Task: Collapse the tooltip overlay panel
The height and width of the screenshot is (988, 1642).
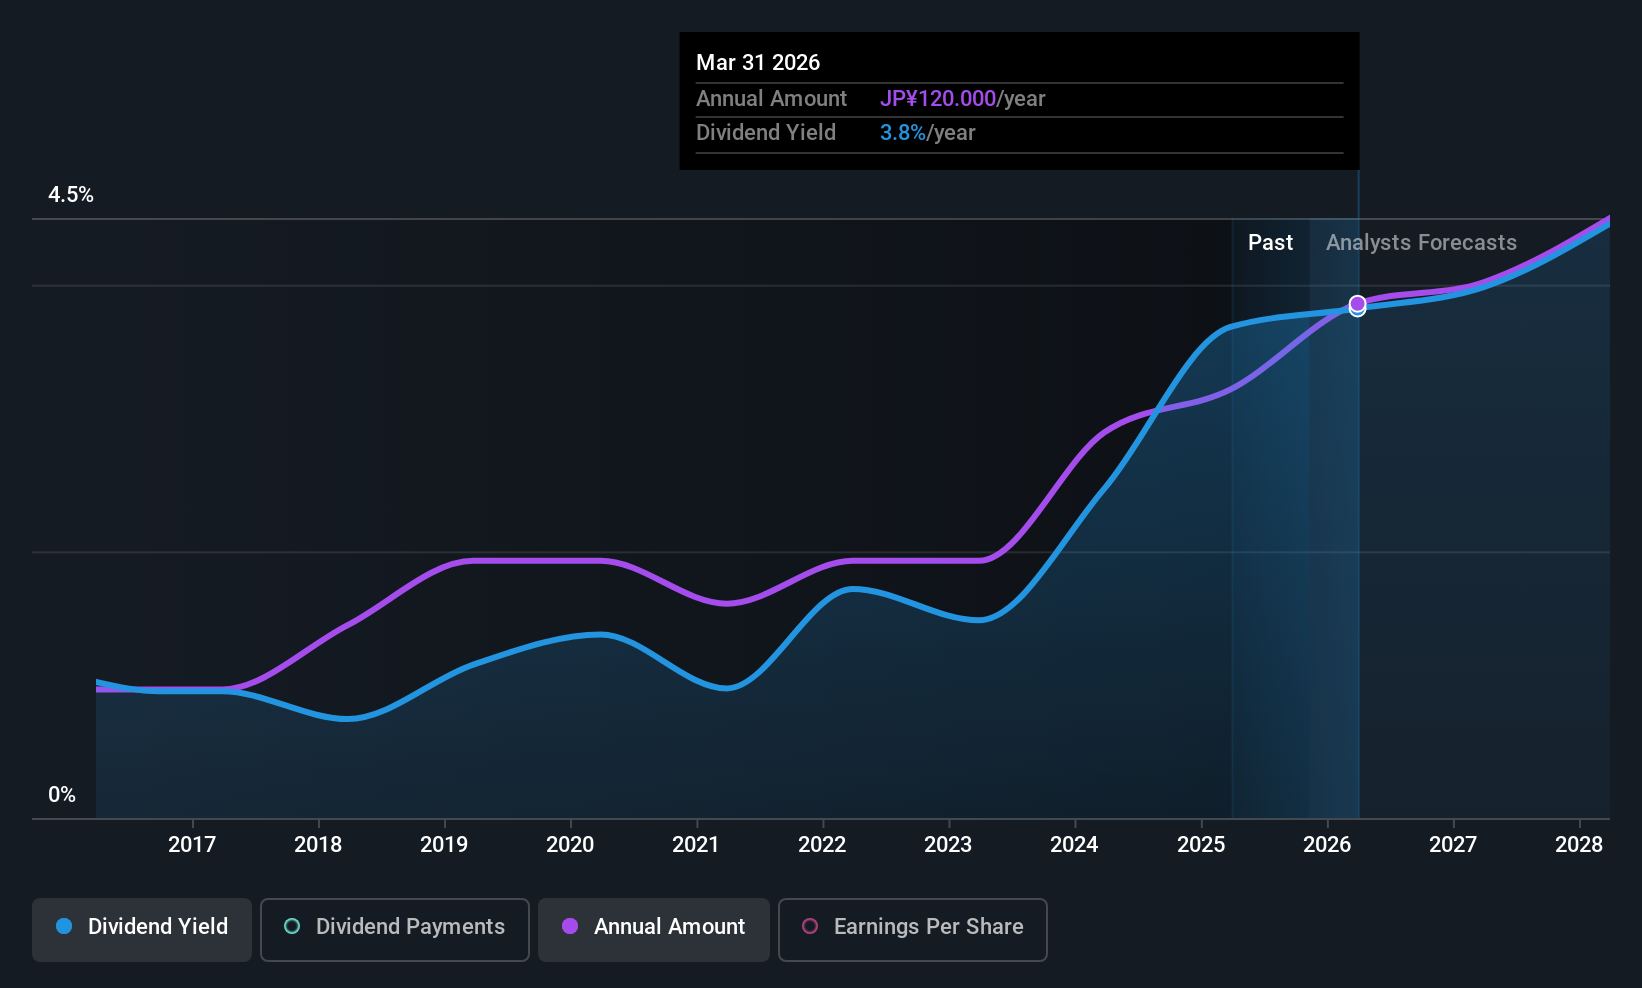Action: coord(1018,100)
